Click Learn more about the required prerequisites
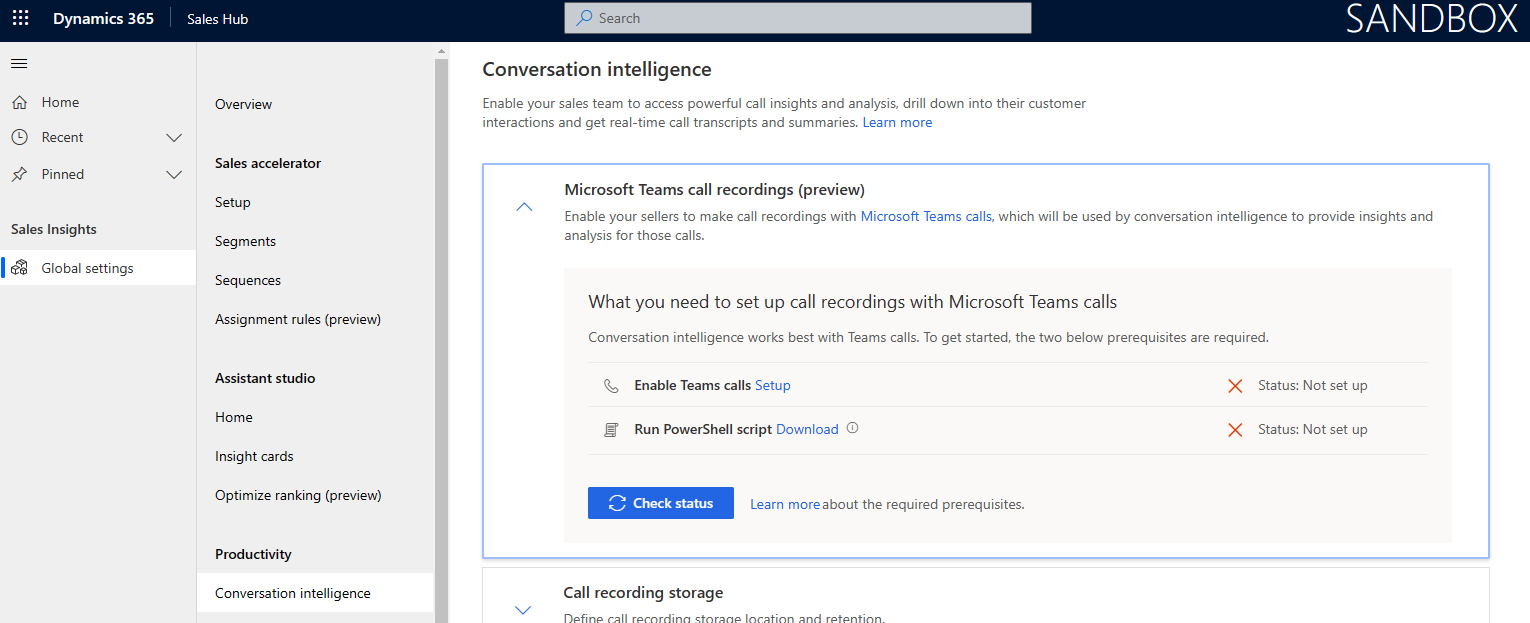 tap(785, 504)
